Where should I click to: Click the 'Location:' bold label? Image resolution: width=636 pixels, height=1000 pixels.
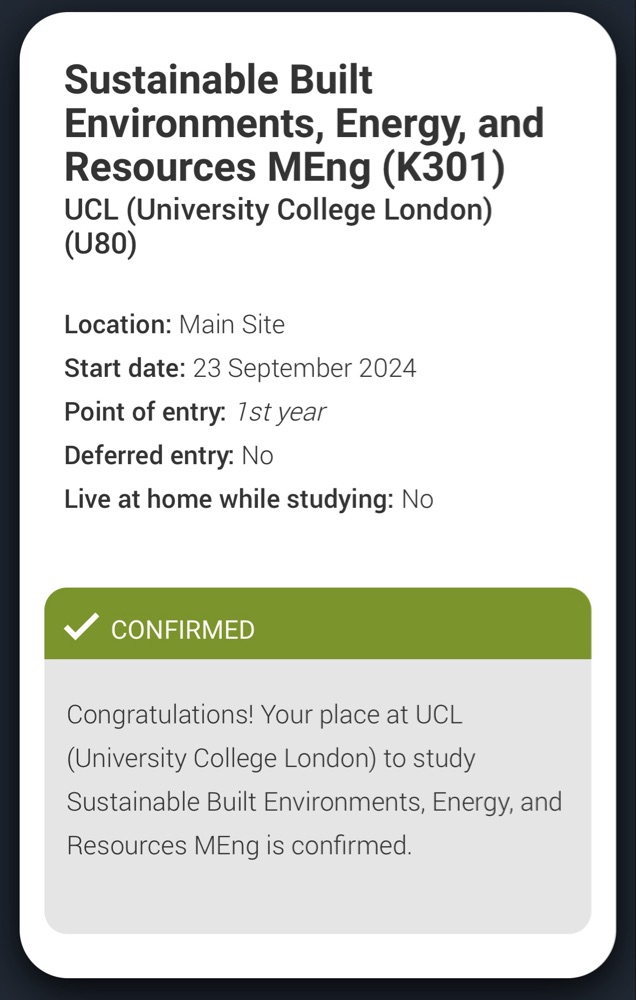coord(118,325)
